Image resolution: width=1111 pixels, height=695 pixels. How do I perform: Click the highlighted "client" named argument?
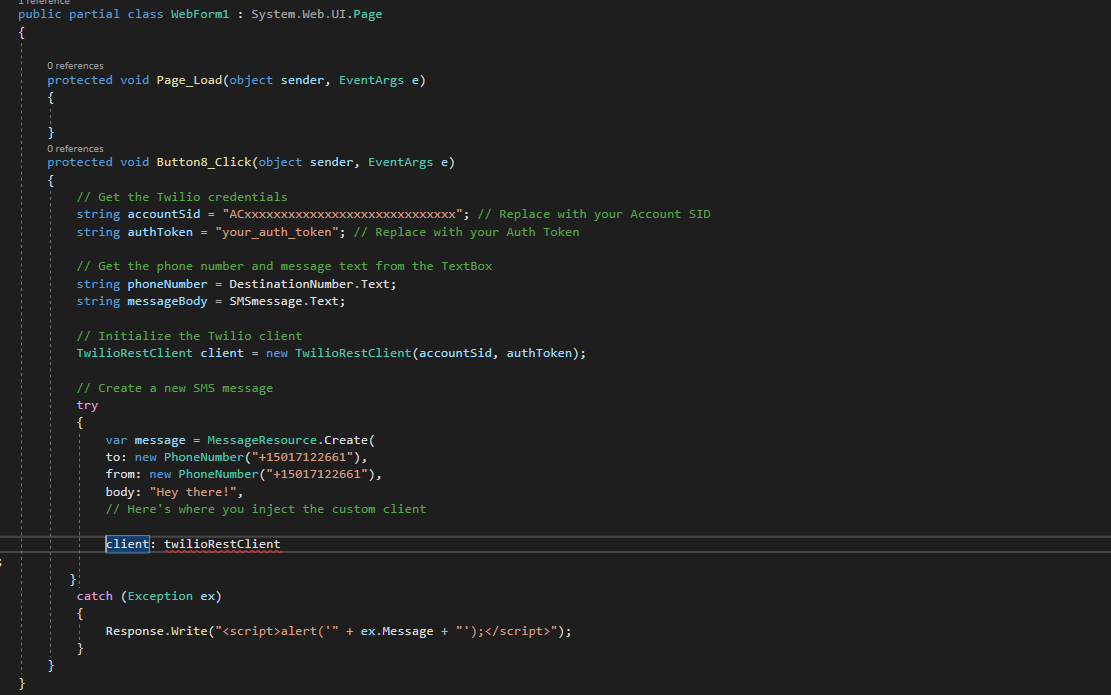pos(128,544)
